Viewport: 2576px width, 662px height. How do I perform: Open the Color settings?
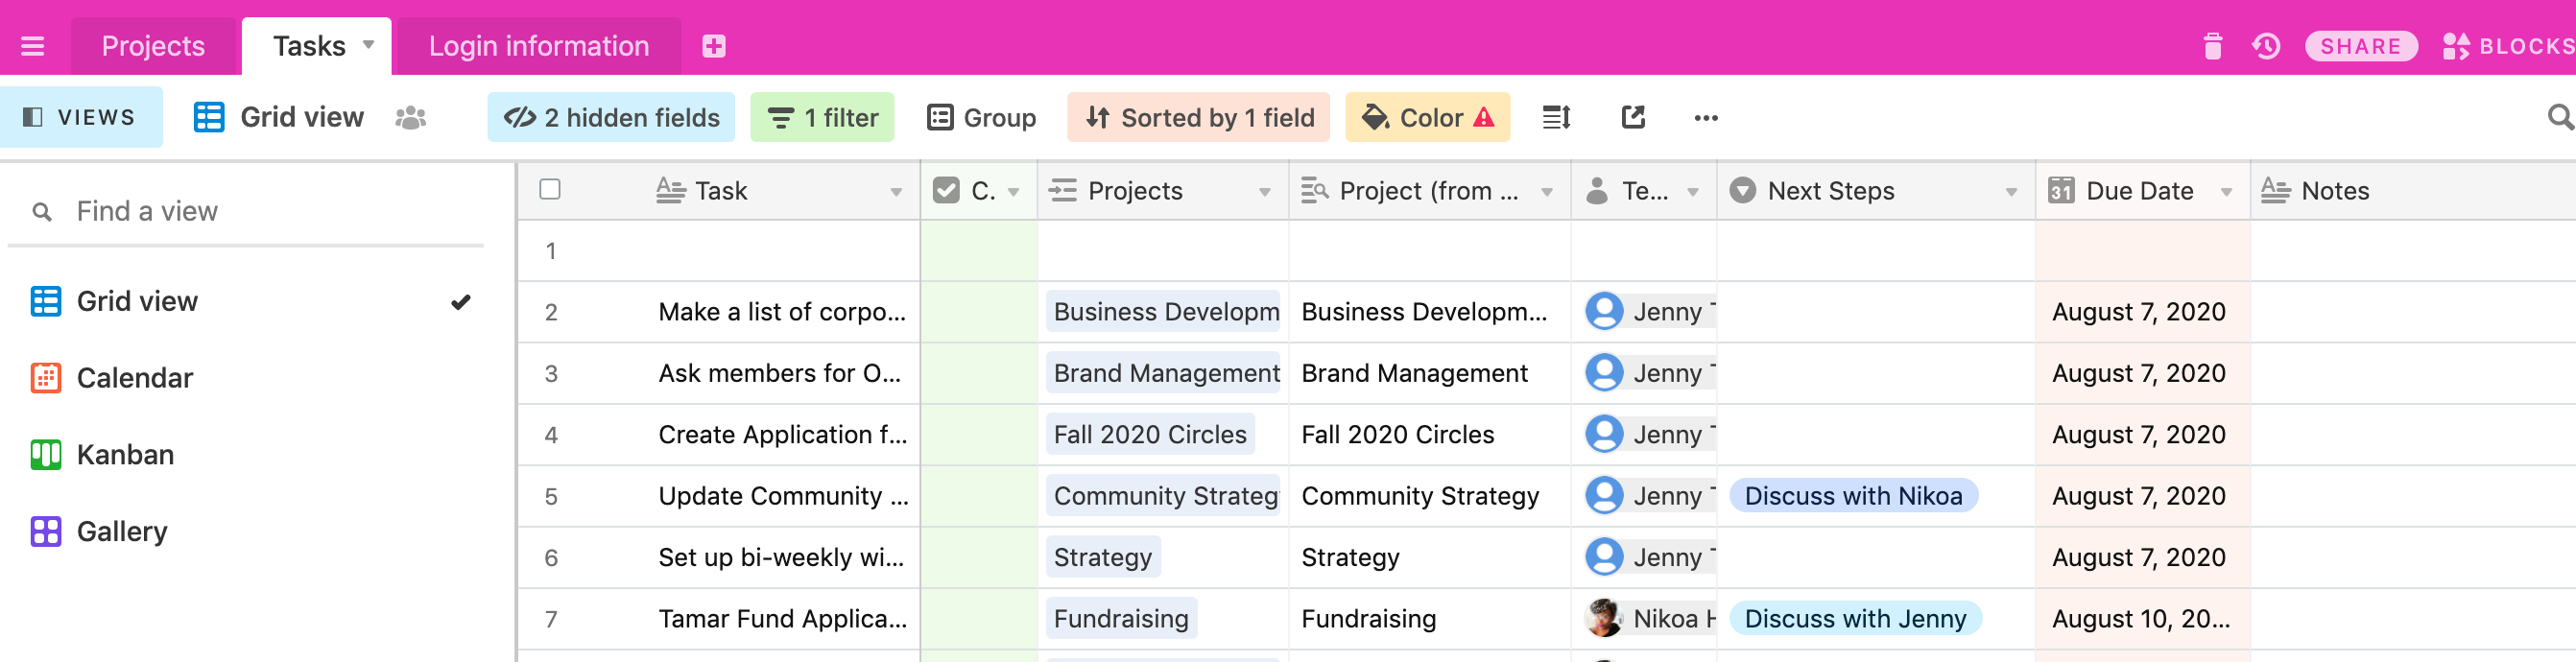[x=1428, y=117]
